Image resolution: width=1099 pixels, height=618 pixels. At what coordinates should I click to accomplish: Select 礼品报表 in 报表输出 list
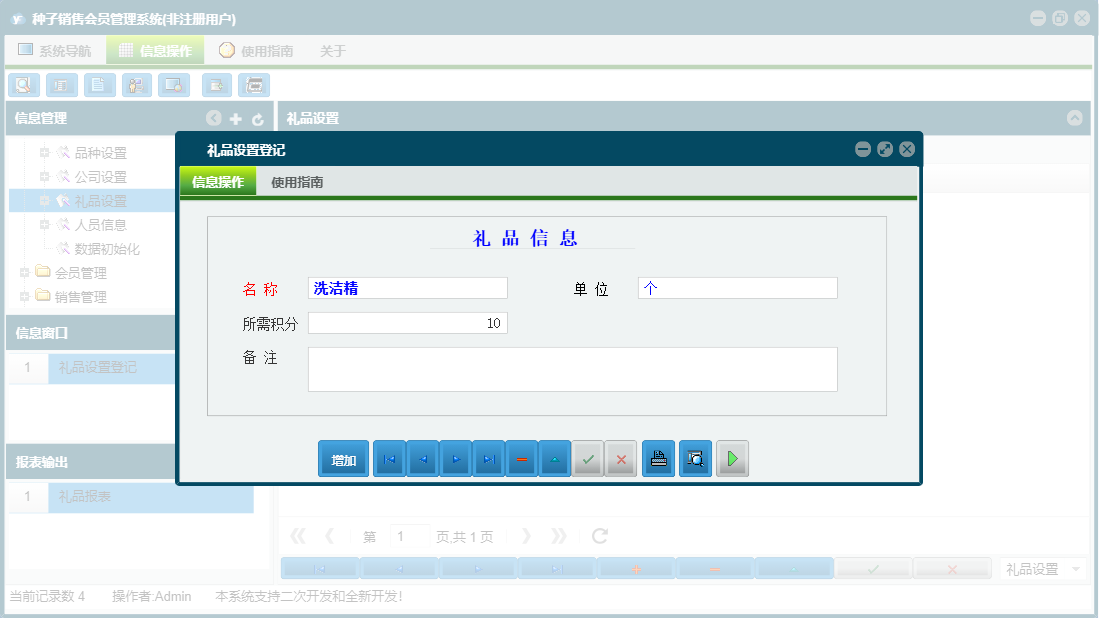(x=151, y=496)
